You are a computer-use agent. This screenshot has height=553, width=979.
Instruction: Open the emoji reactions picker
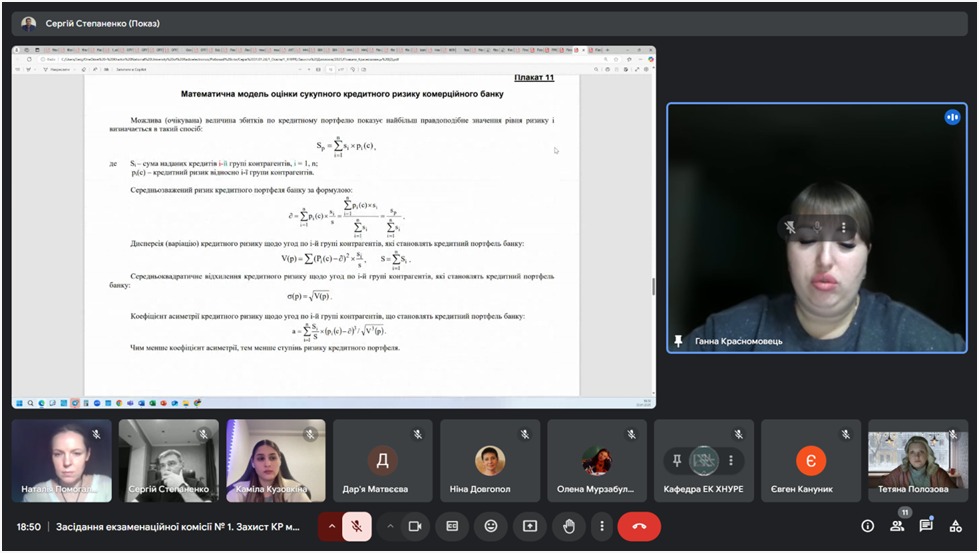491,526
